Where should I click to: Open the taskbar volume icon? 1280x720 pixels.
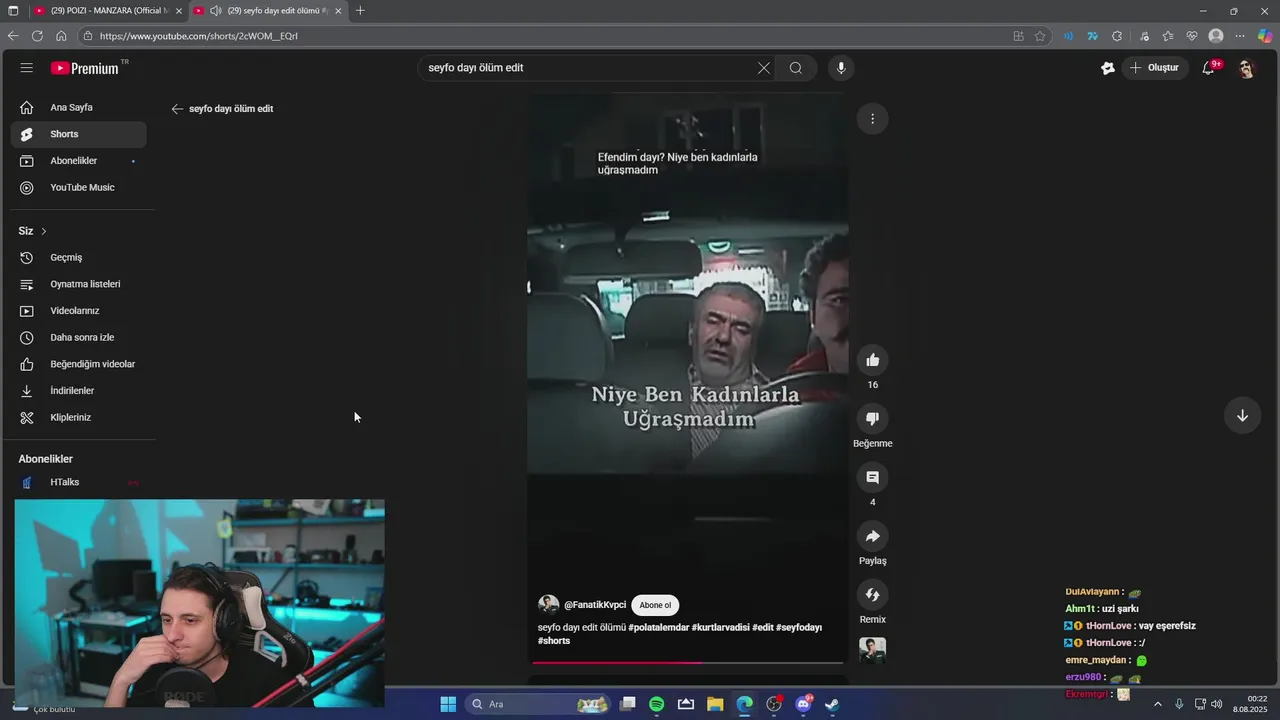click(1217, 704)
